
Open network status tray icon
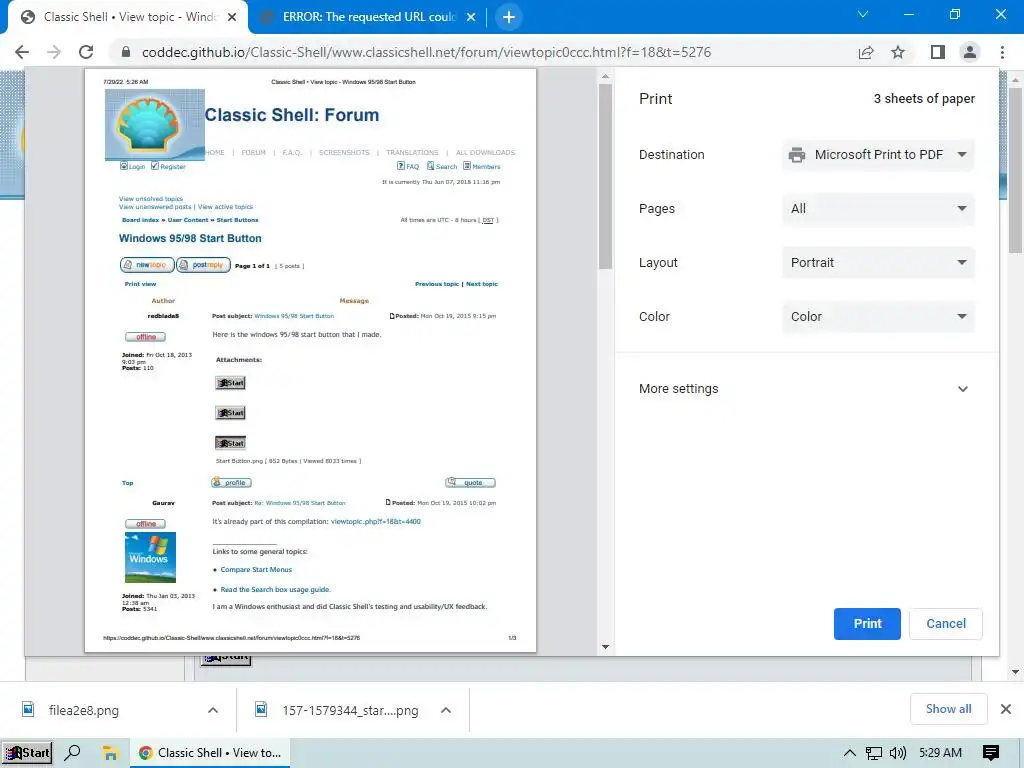point(874,753)
